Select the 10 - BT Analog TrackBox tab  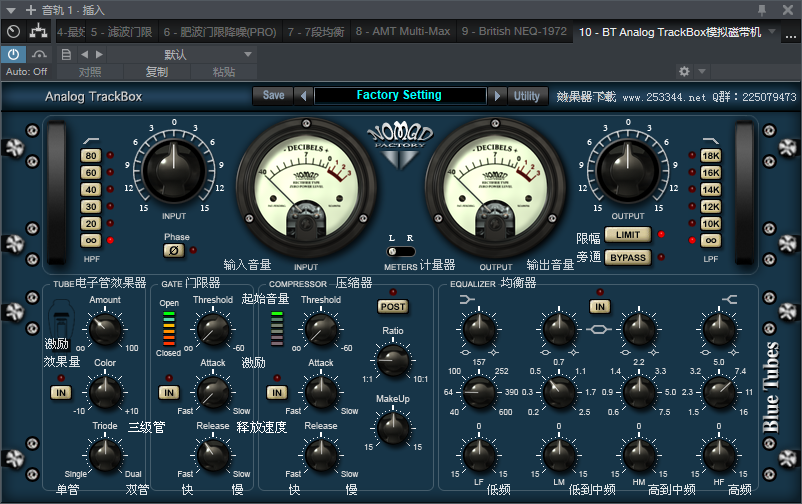click(x=670, y=32)
